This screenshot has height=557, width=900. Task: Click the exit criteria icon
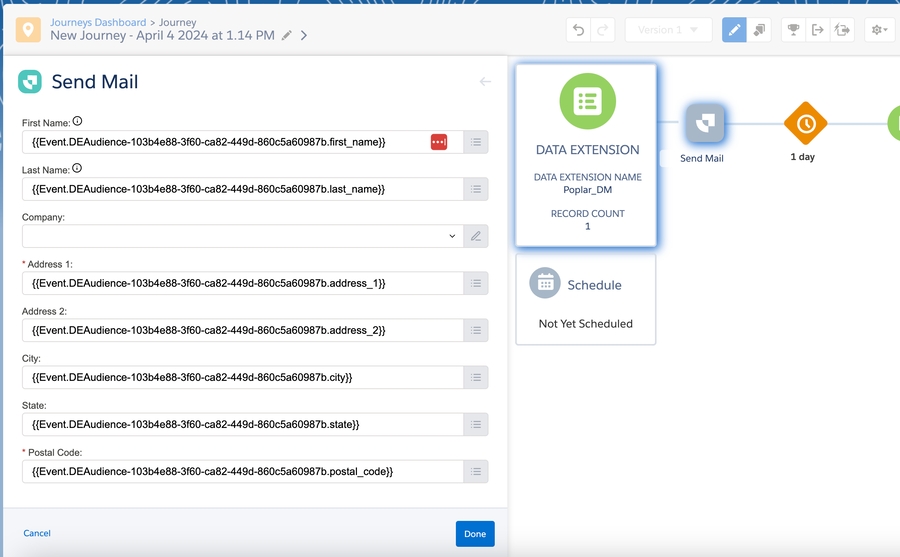pyautogui.click(x=818, y=30)
